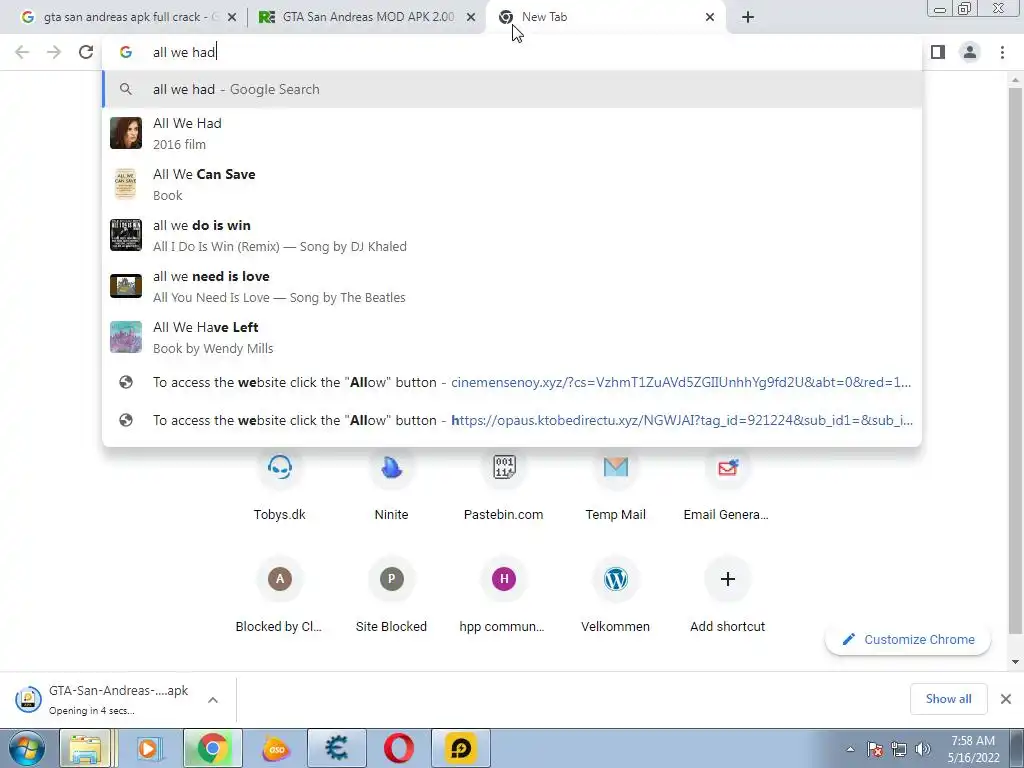Open the Site Blocked shortcut
The image size is (1024, 768).
[x=391, y=595]
